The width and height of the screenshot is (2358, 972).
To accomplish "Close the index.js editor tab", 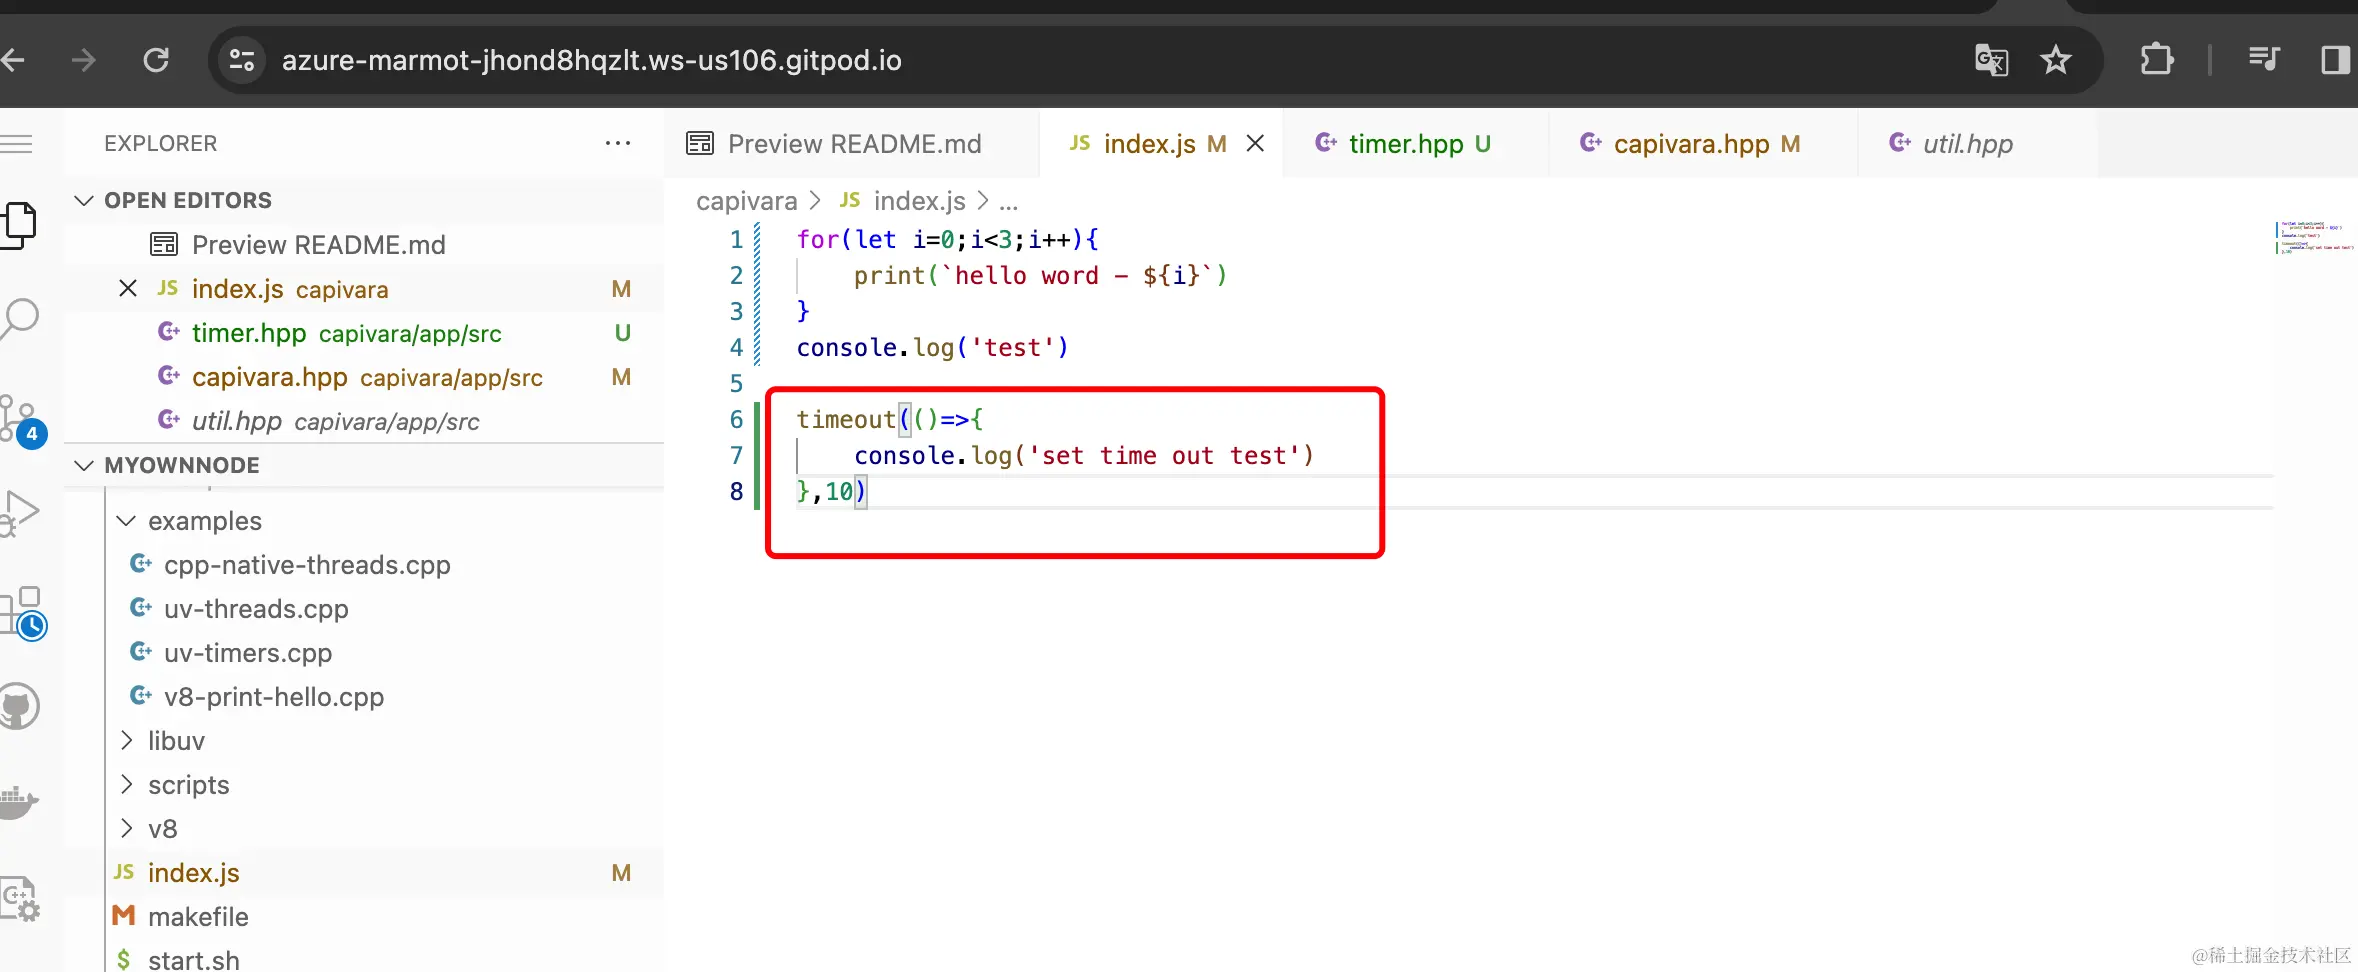I will click(x=1255, y=144).
